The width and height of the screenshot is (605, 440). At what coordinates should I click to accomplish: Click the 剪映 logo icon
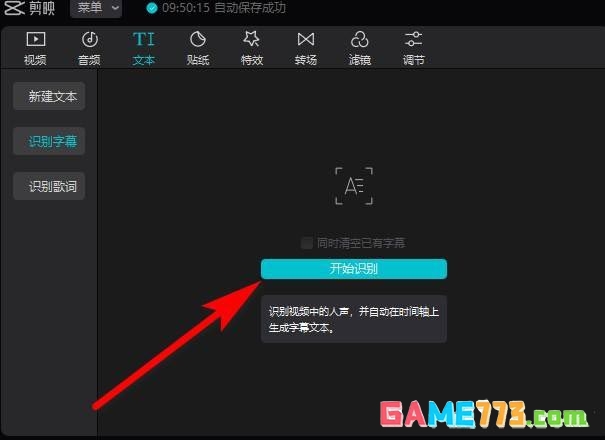pyautogui.click(x=14, y=8)
